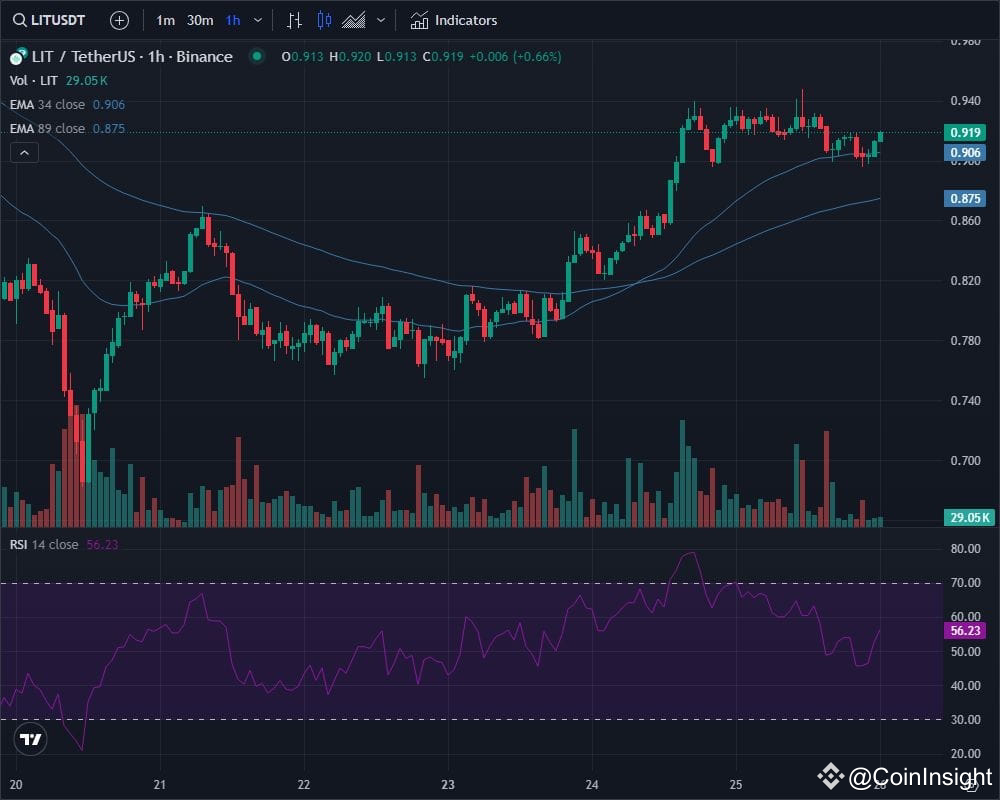Image resolution: width=1000 pixels, height=800 pixels.
Task: Click the LITUSDT symbol name
Action: [55, 20]
